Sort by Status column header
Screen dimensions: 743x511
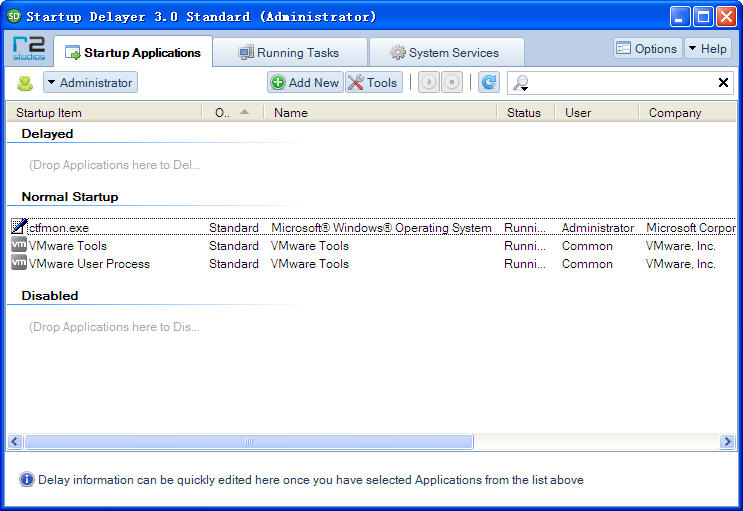526,113
